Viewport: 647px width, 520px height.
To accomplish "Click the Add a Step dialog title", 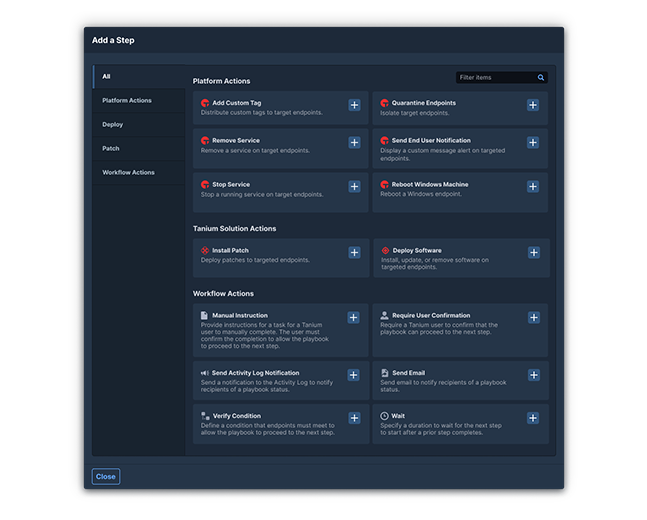I will point(113,40).
